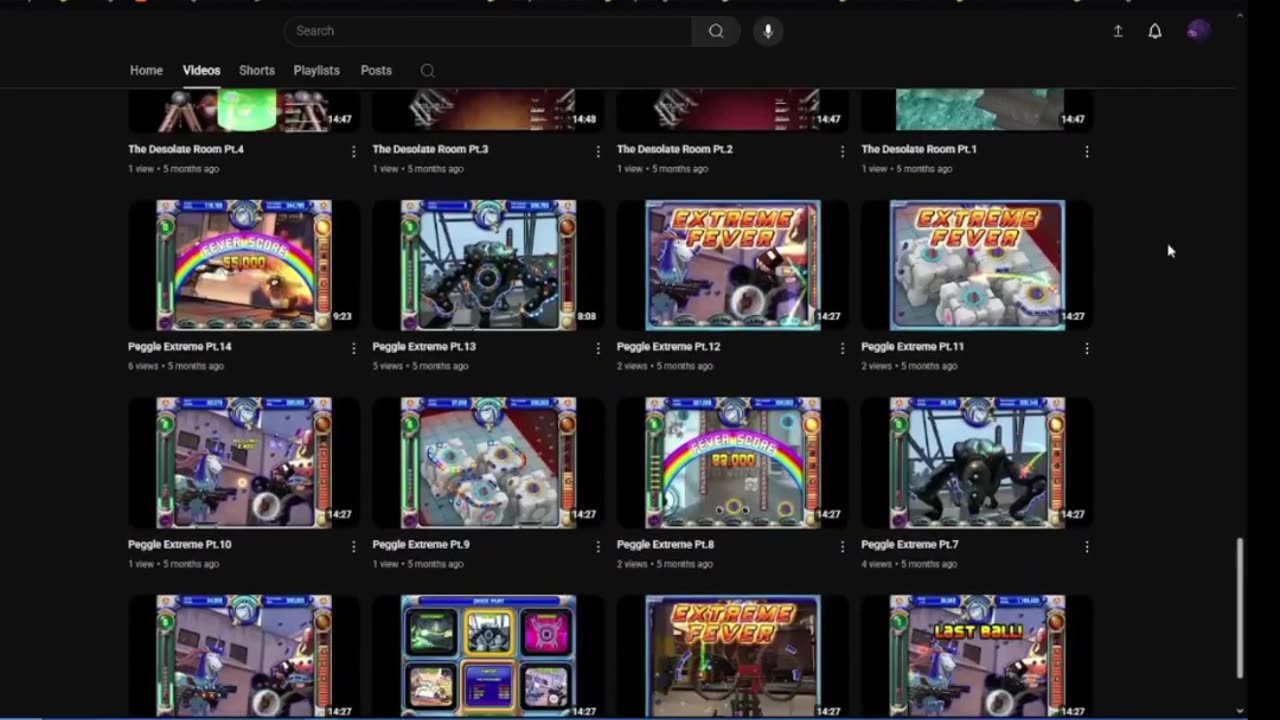The height and width of the screenshot is (720, 1280).
Task: Open Peggle Extreme Pt.9 title link
Action: 421,545
